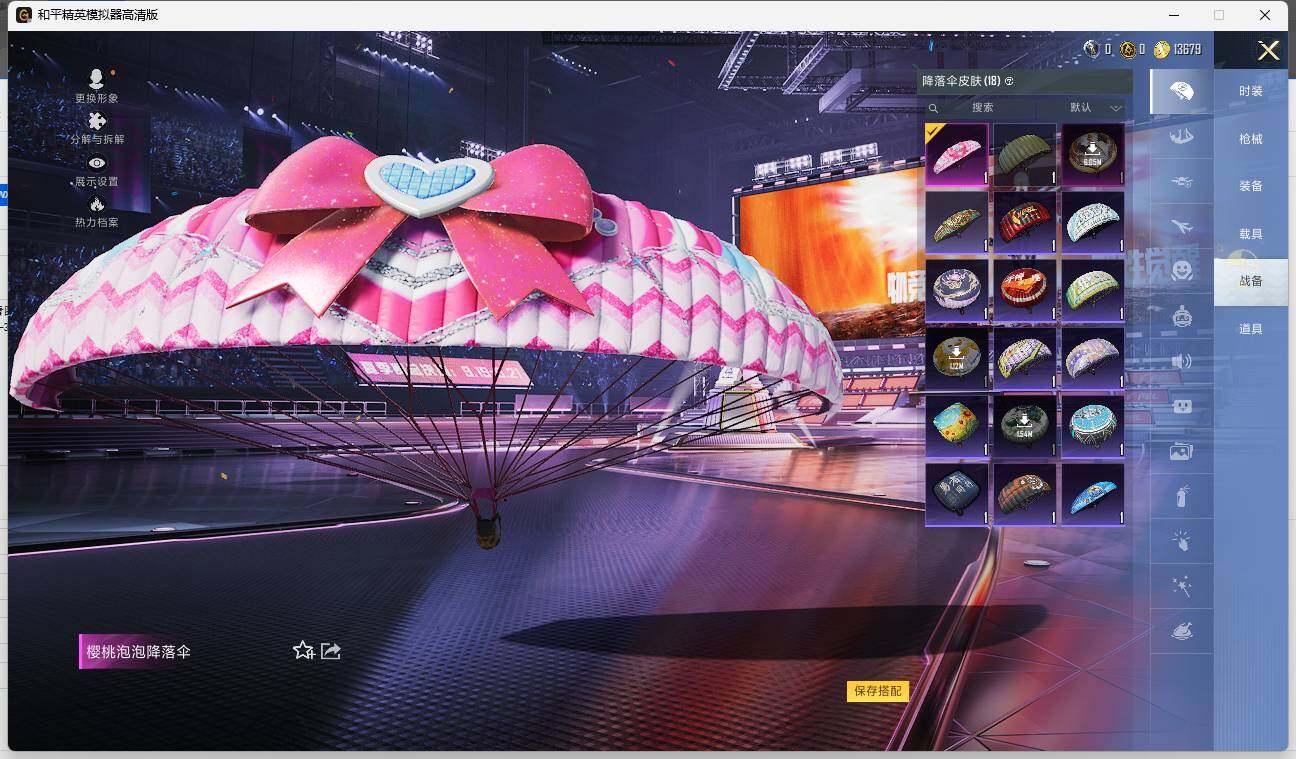Select the parachute showing 122M download
Screen dimensions: 1296x759
[957, 359]
